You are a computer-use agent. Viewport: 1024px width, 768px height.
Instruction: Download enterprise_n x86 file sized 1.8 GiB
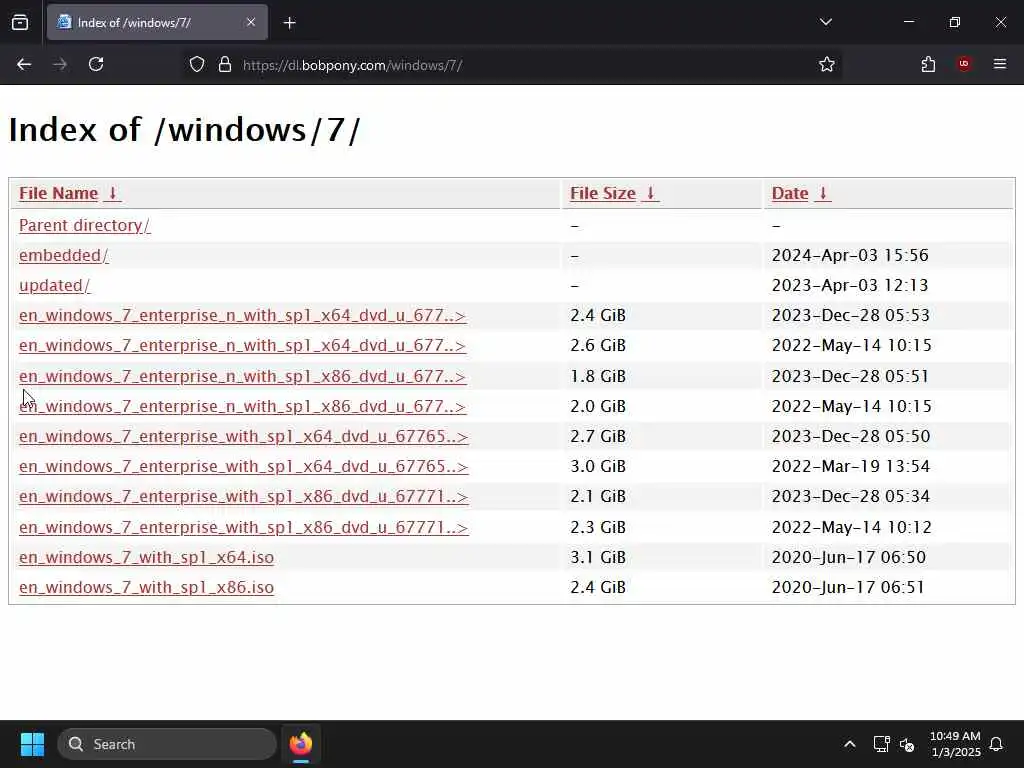tap(242, 376)
